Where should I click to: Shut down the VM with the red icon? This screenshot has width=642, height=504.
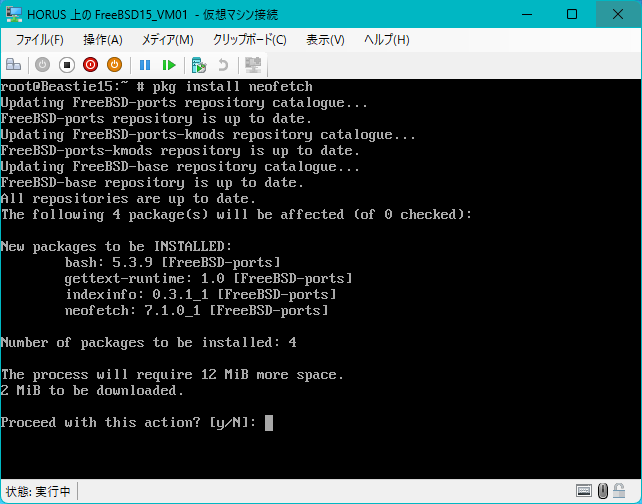click(90, 65)
